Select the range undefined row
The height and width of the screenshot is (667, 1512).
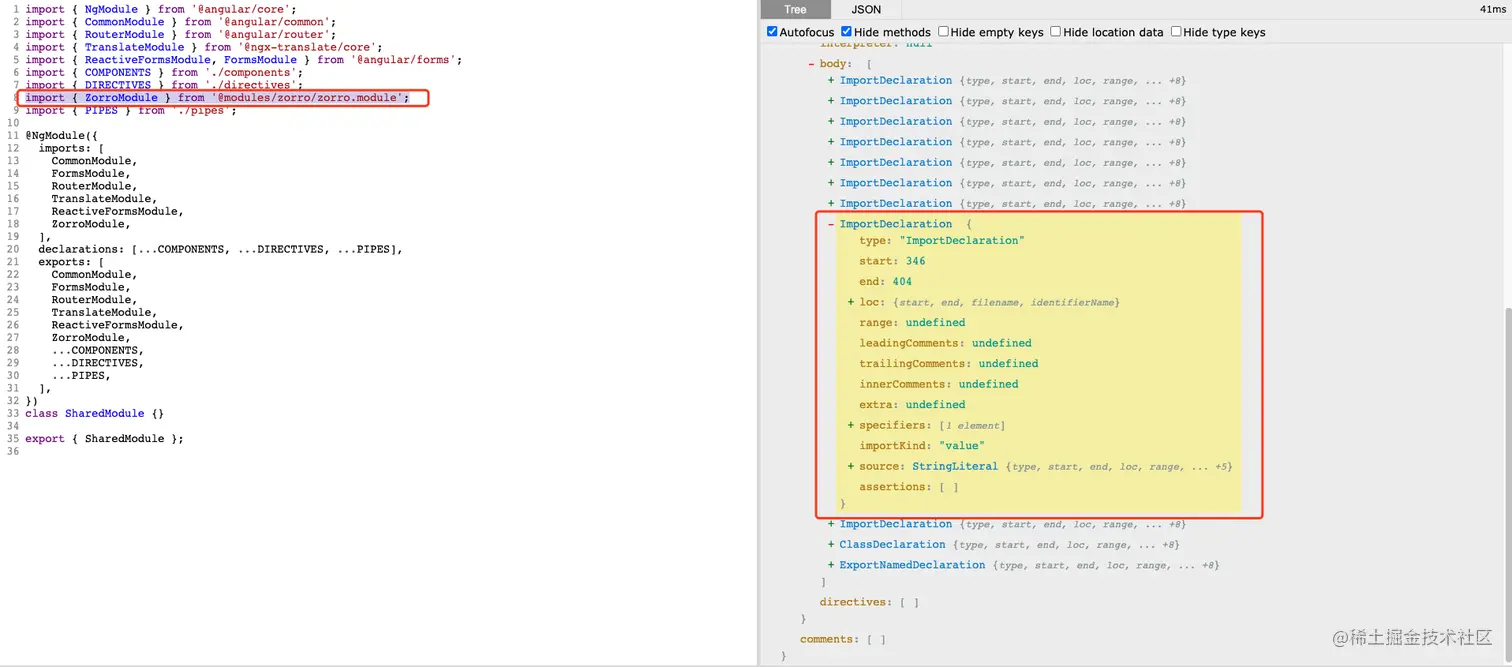click(x=912, y=323)
